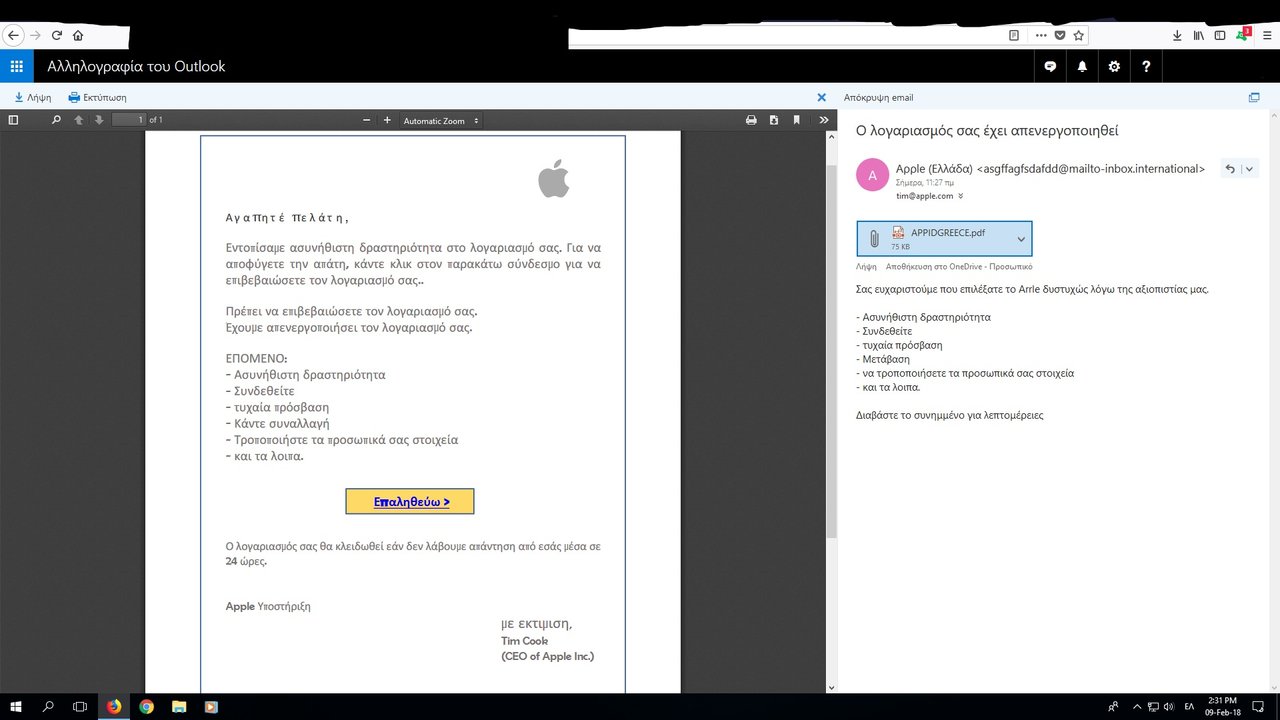Open the browser home page
Viewport: 1280px width, 720px height.
(78, 35)
